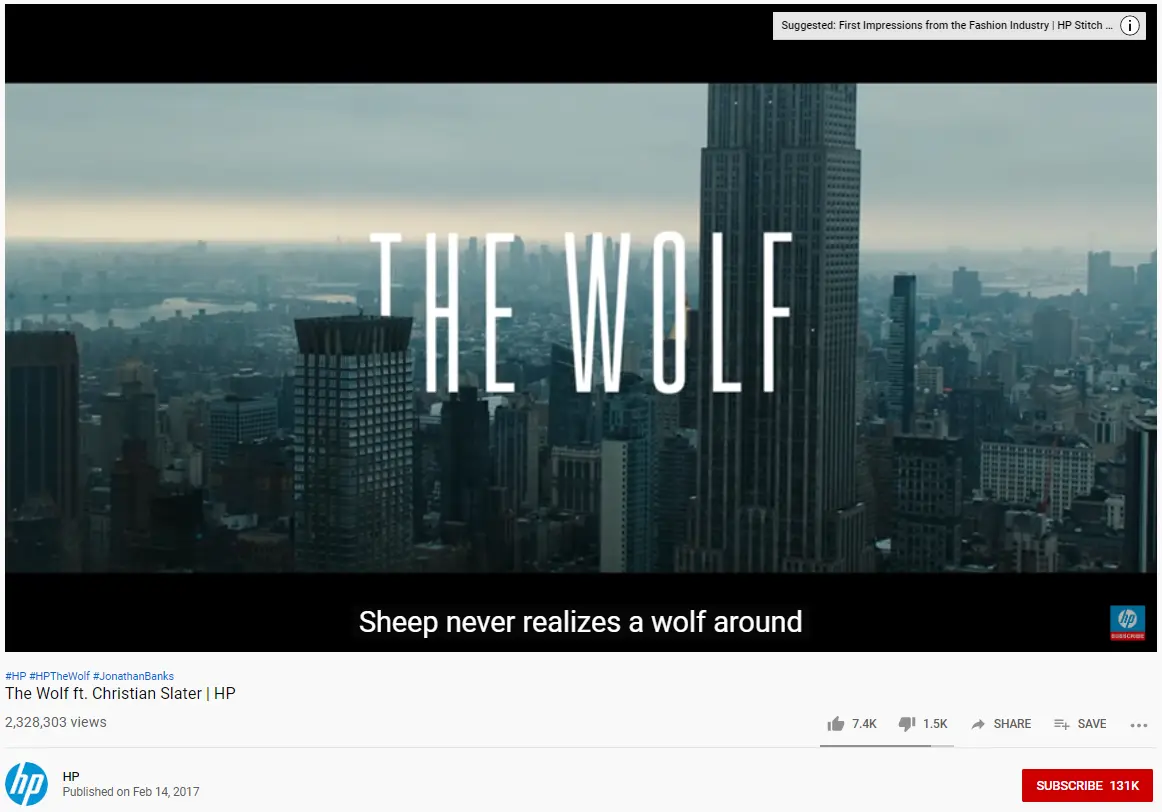Viewport: 1162px width, 812px height.
Task: Dislike the video with thumbs down
Action: tap(907, 724)
